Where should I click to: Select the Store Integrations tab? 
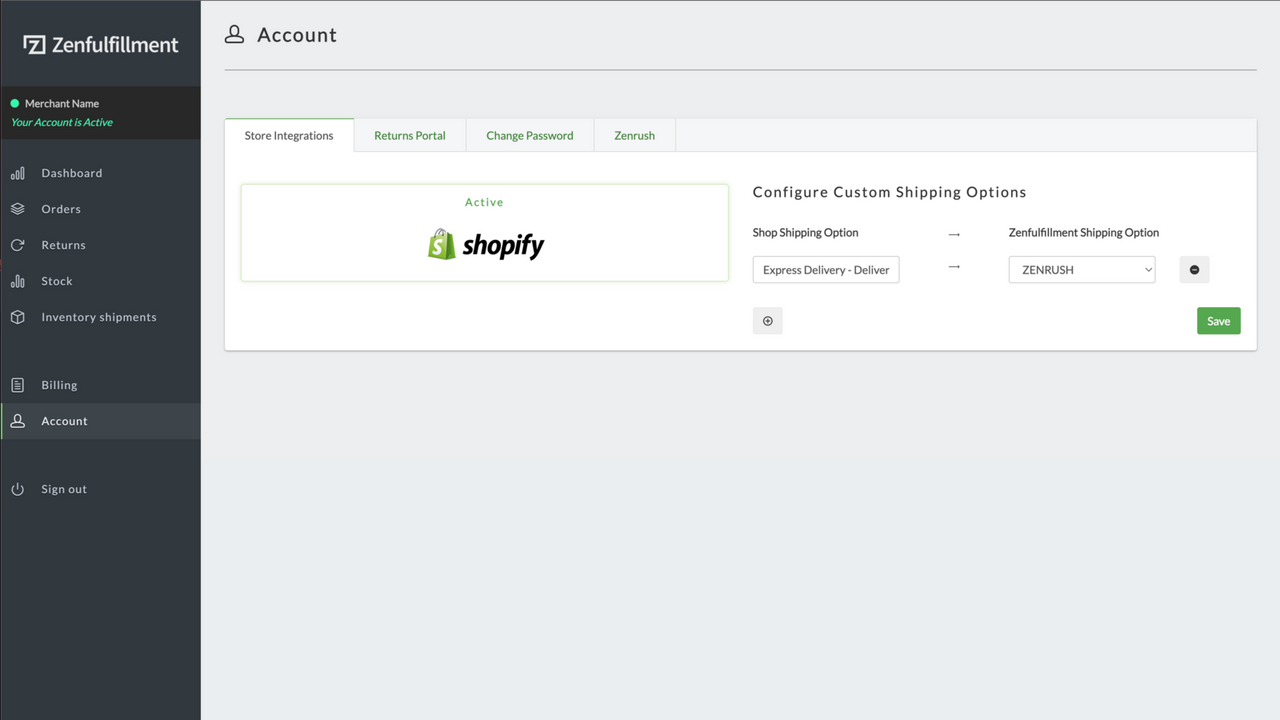(x=289, y=136)
